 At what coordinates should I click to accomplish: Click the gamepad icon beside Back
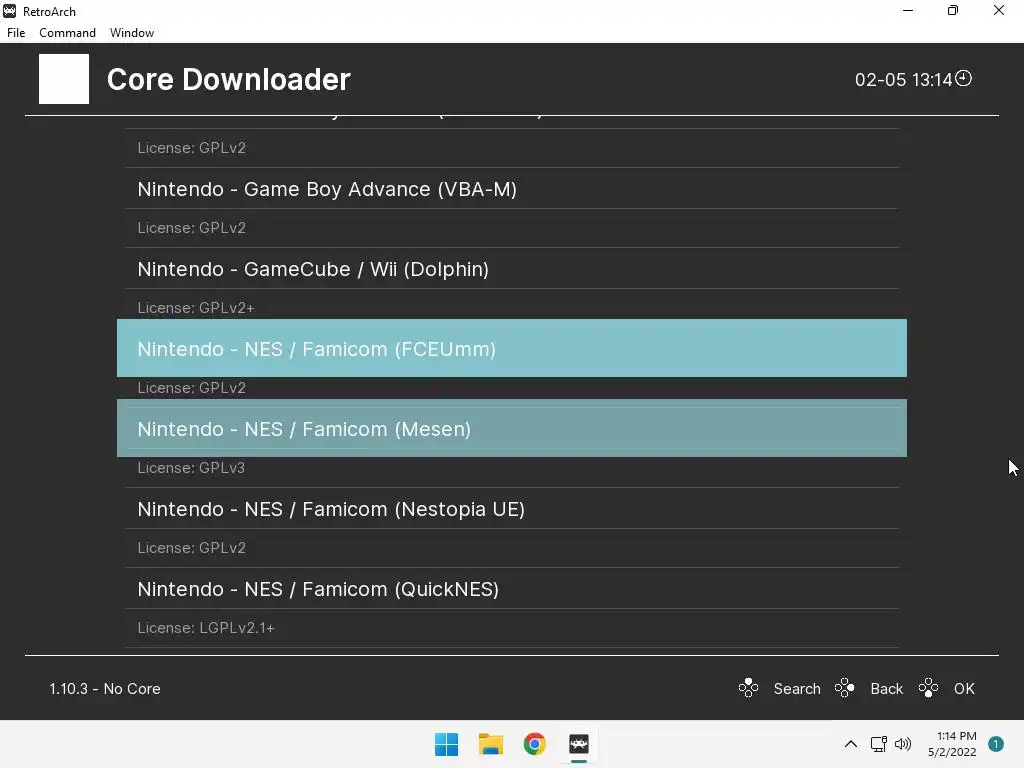click(844, 688)
